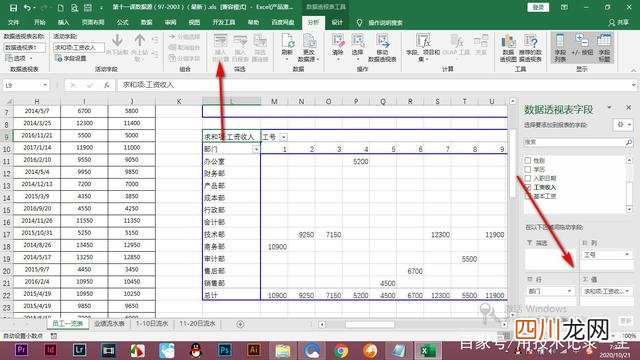Viewport: 640px width, 360px height.
Task: Open Field Settings (字段设置)
Action: (70, 58)
